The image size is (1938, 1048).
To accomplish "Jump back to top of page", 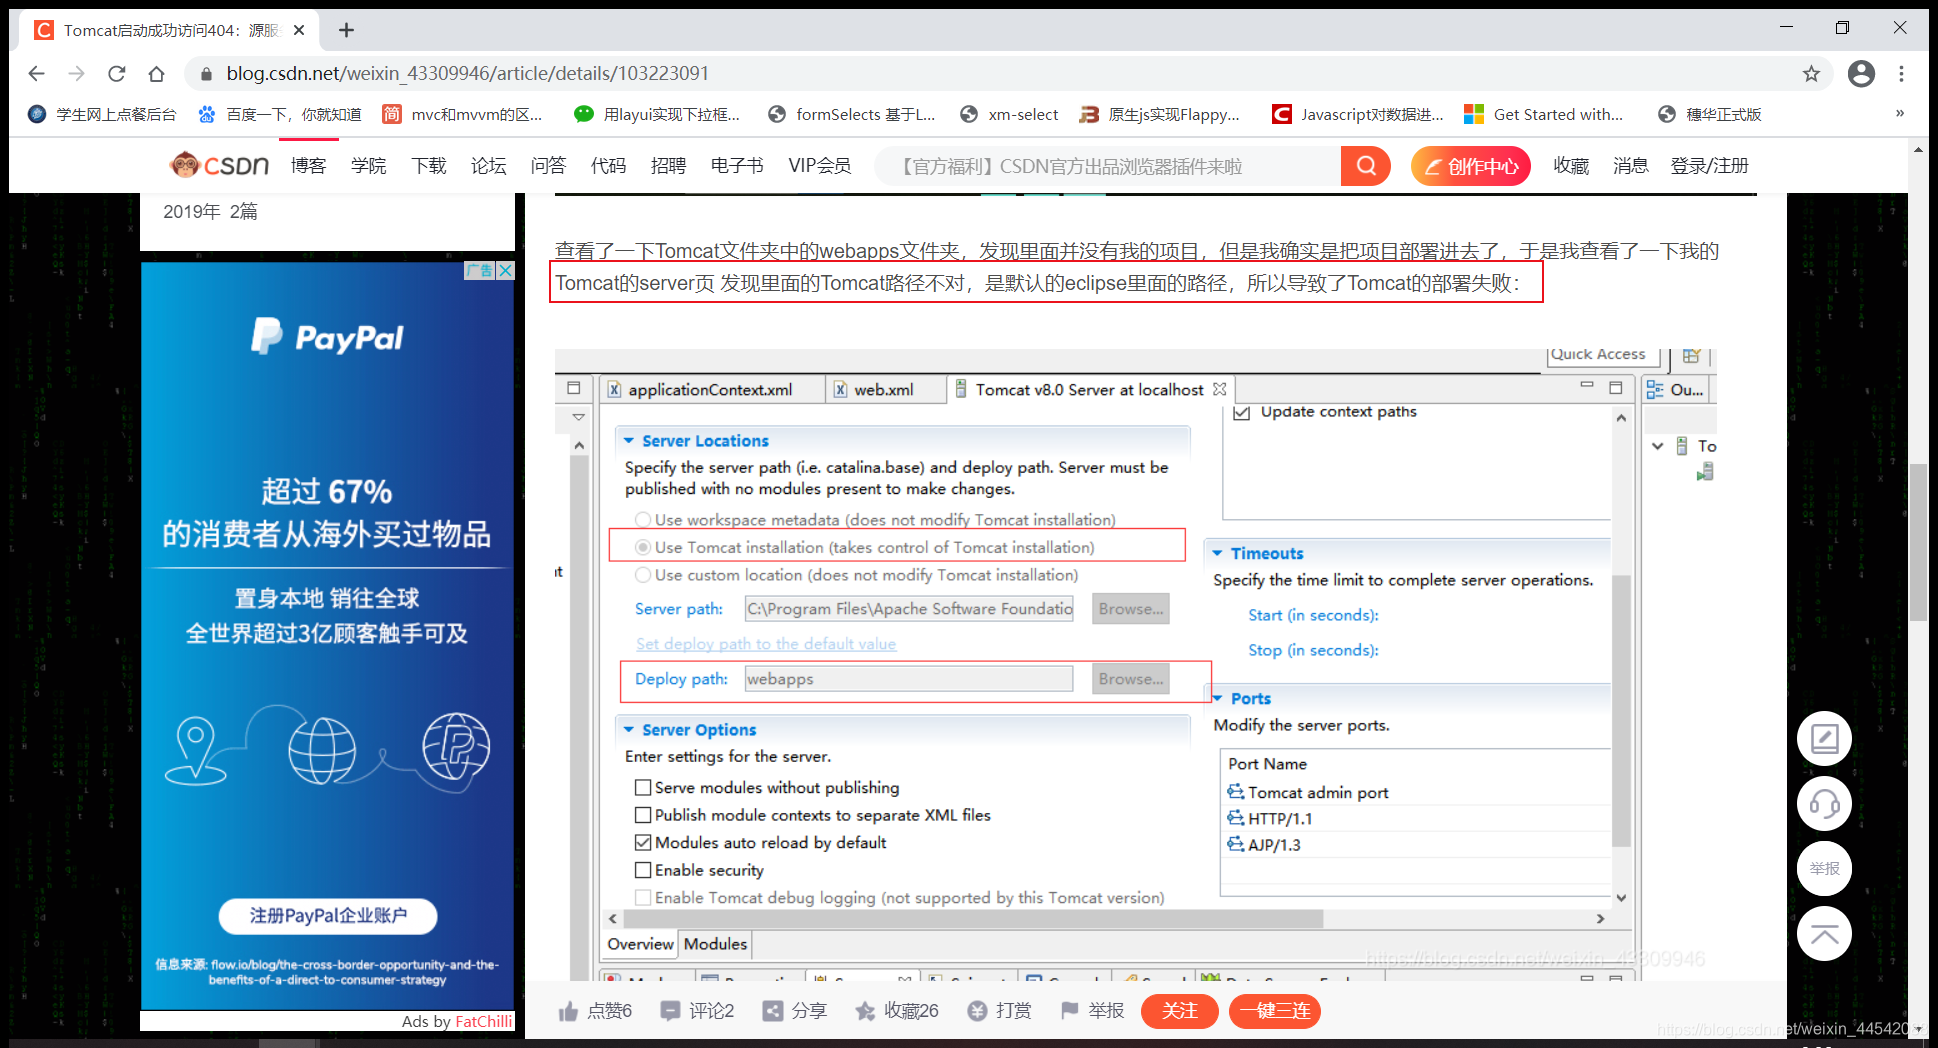I will point(1824,934).
